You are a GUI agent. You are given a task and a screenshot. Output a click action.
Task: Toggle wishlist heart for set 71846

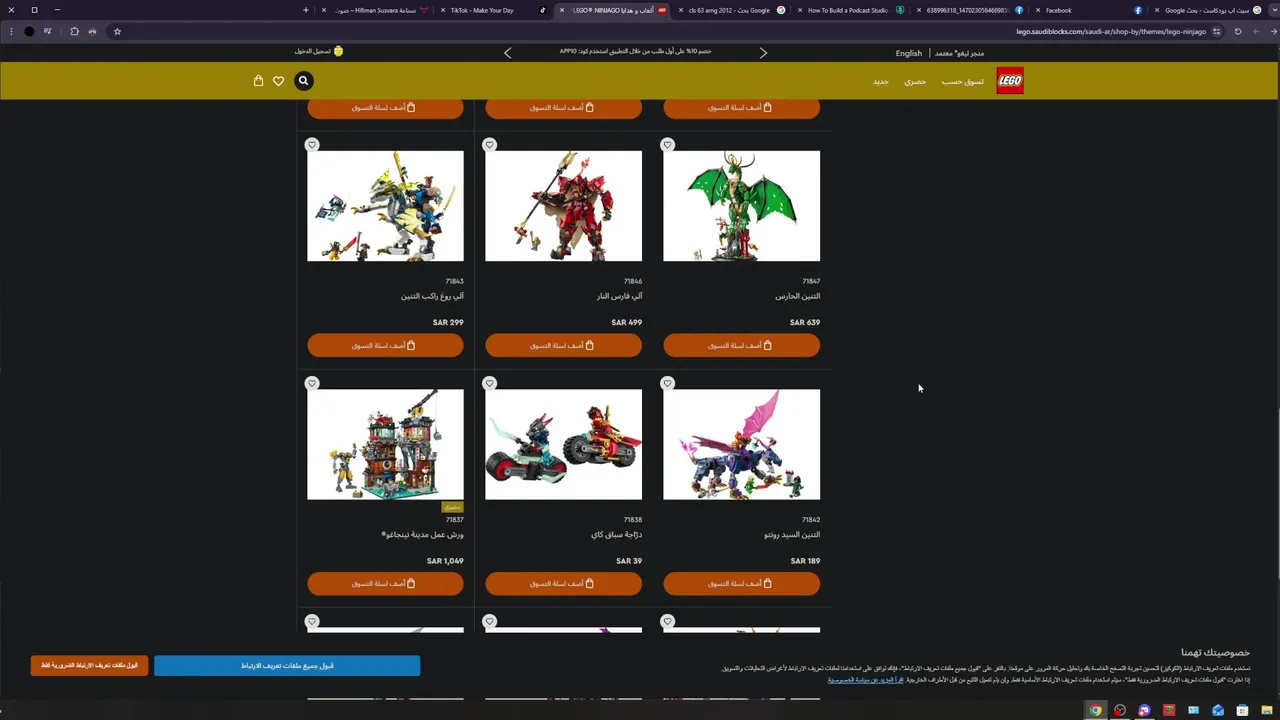(490, 145)
